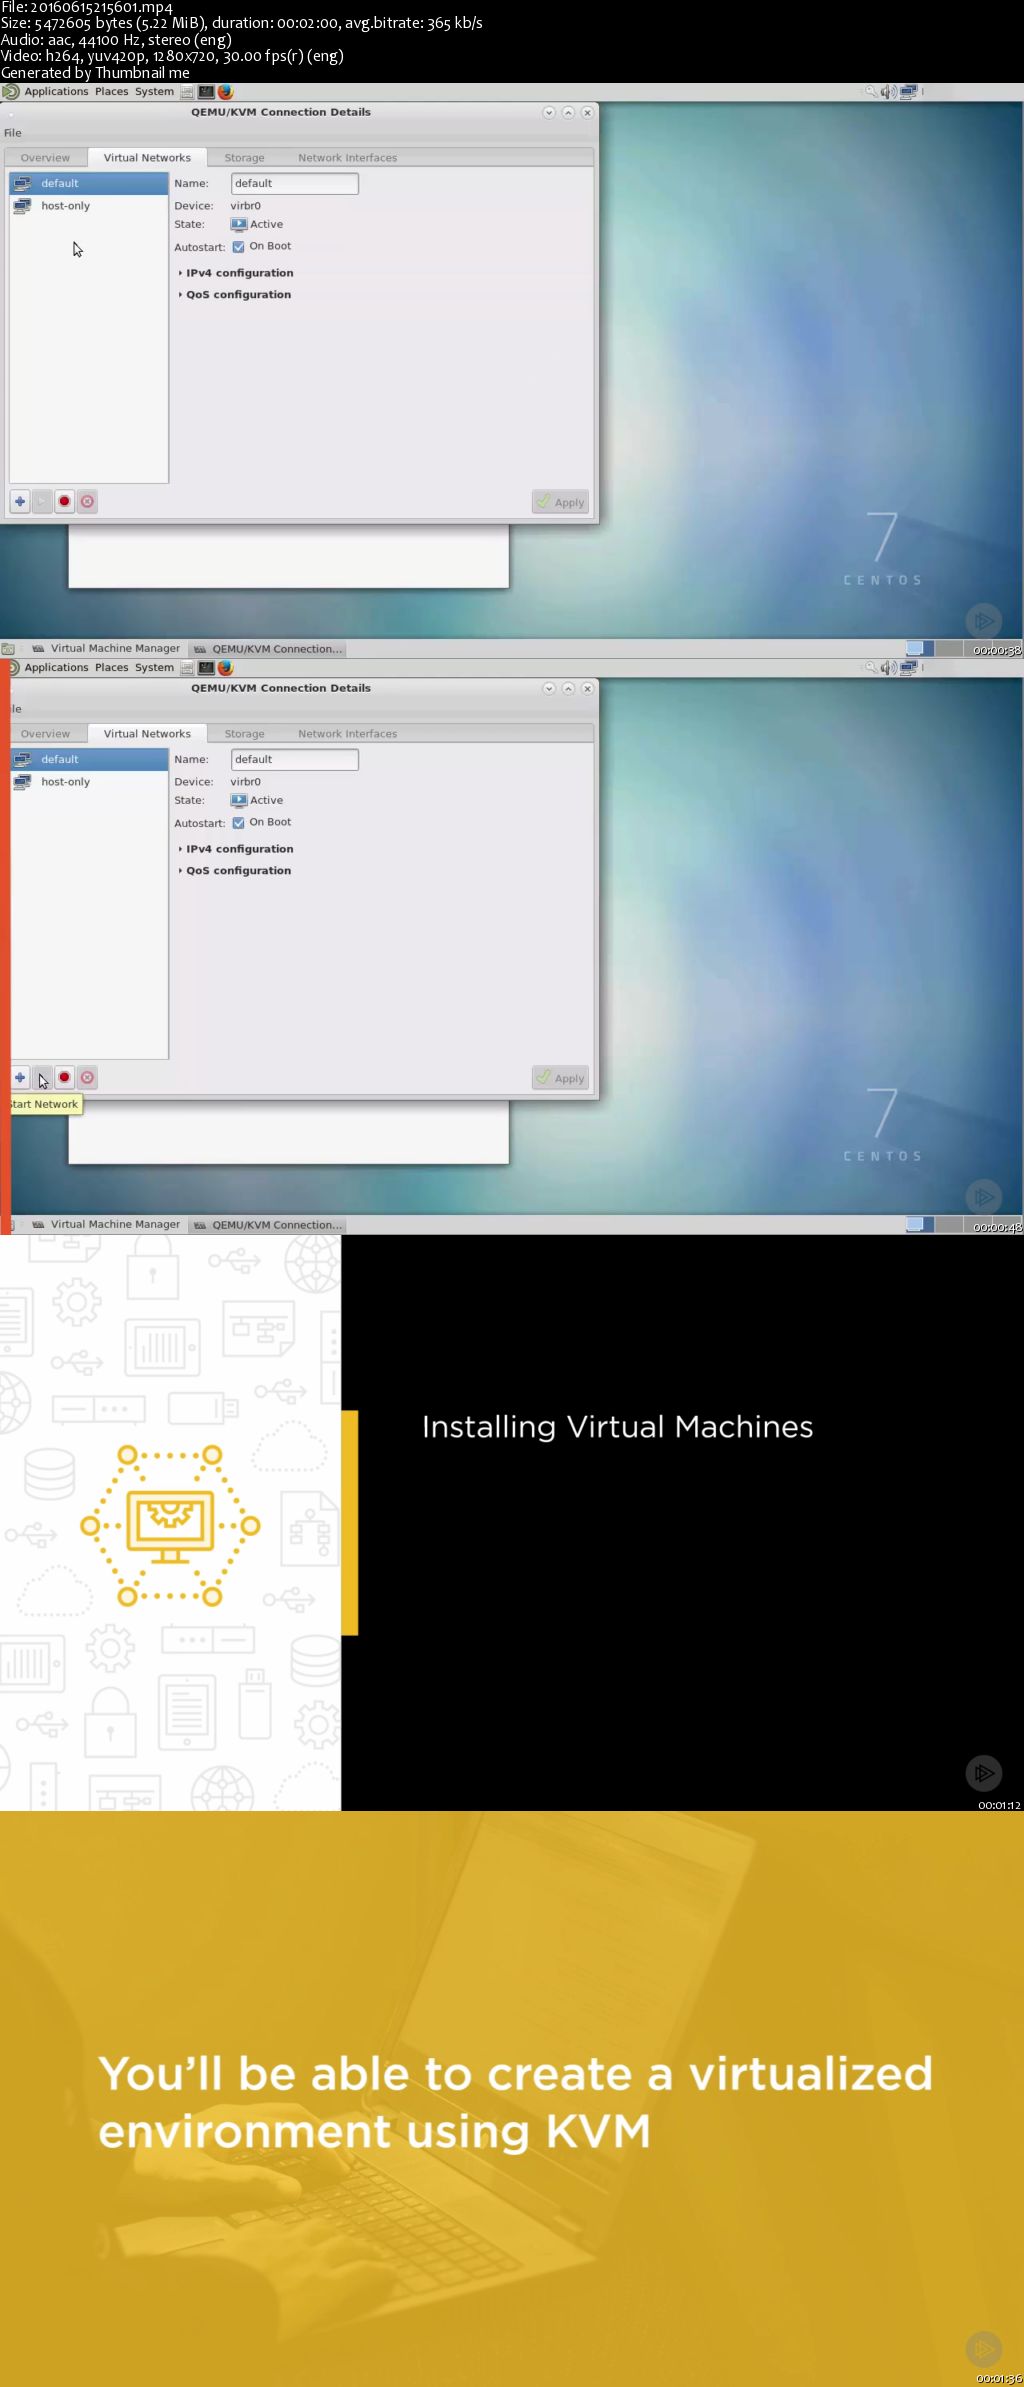Click the volume tray icon in 00:00:38 frame

888,92
